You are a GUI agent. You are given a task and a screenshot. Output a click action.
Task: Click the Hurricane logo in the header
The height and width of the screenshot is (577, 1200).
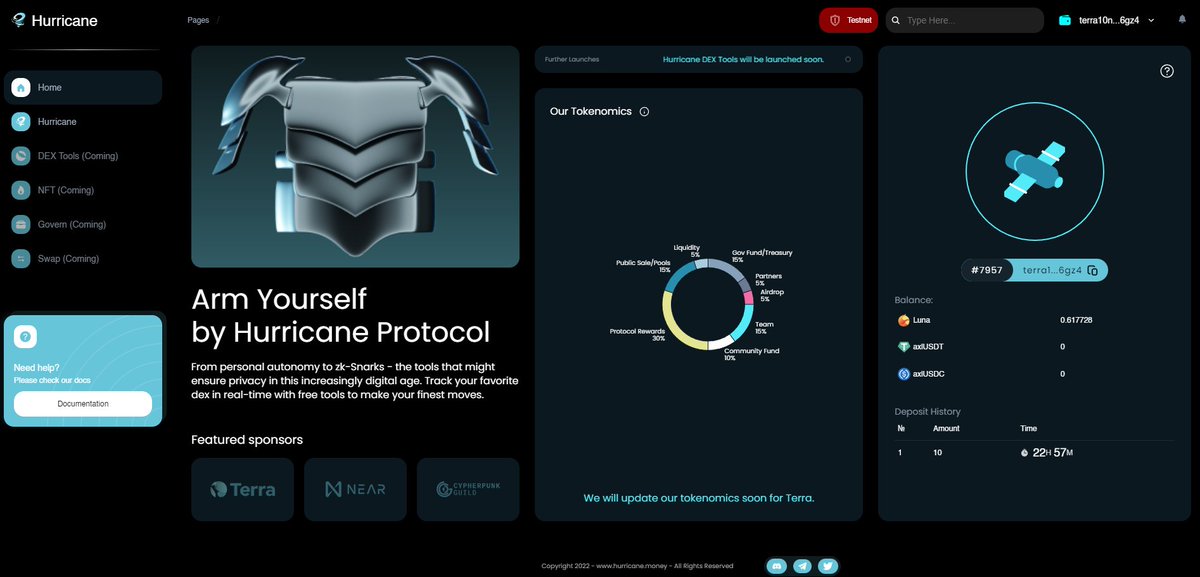pos(55,19)
